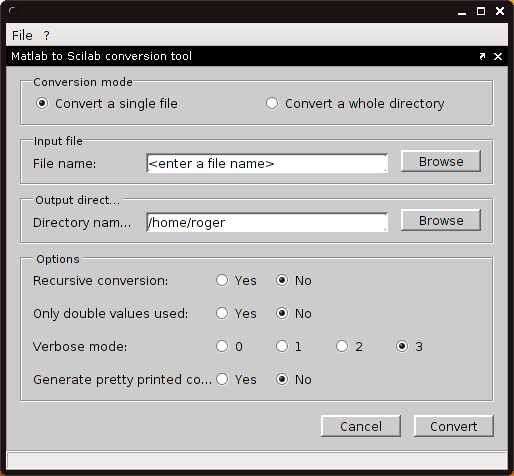Browse for the input file
Screen dimensions: 514x476
click(x=441, y=161)
